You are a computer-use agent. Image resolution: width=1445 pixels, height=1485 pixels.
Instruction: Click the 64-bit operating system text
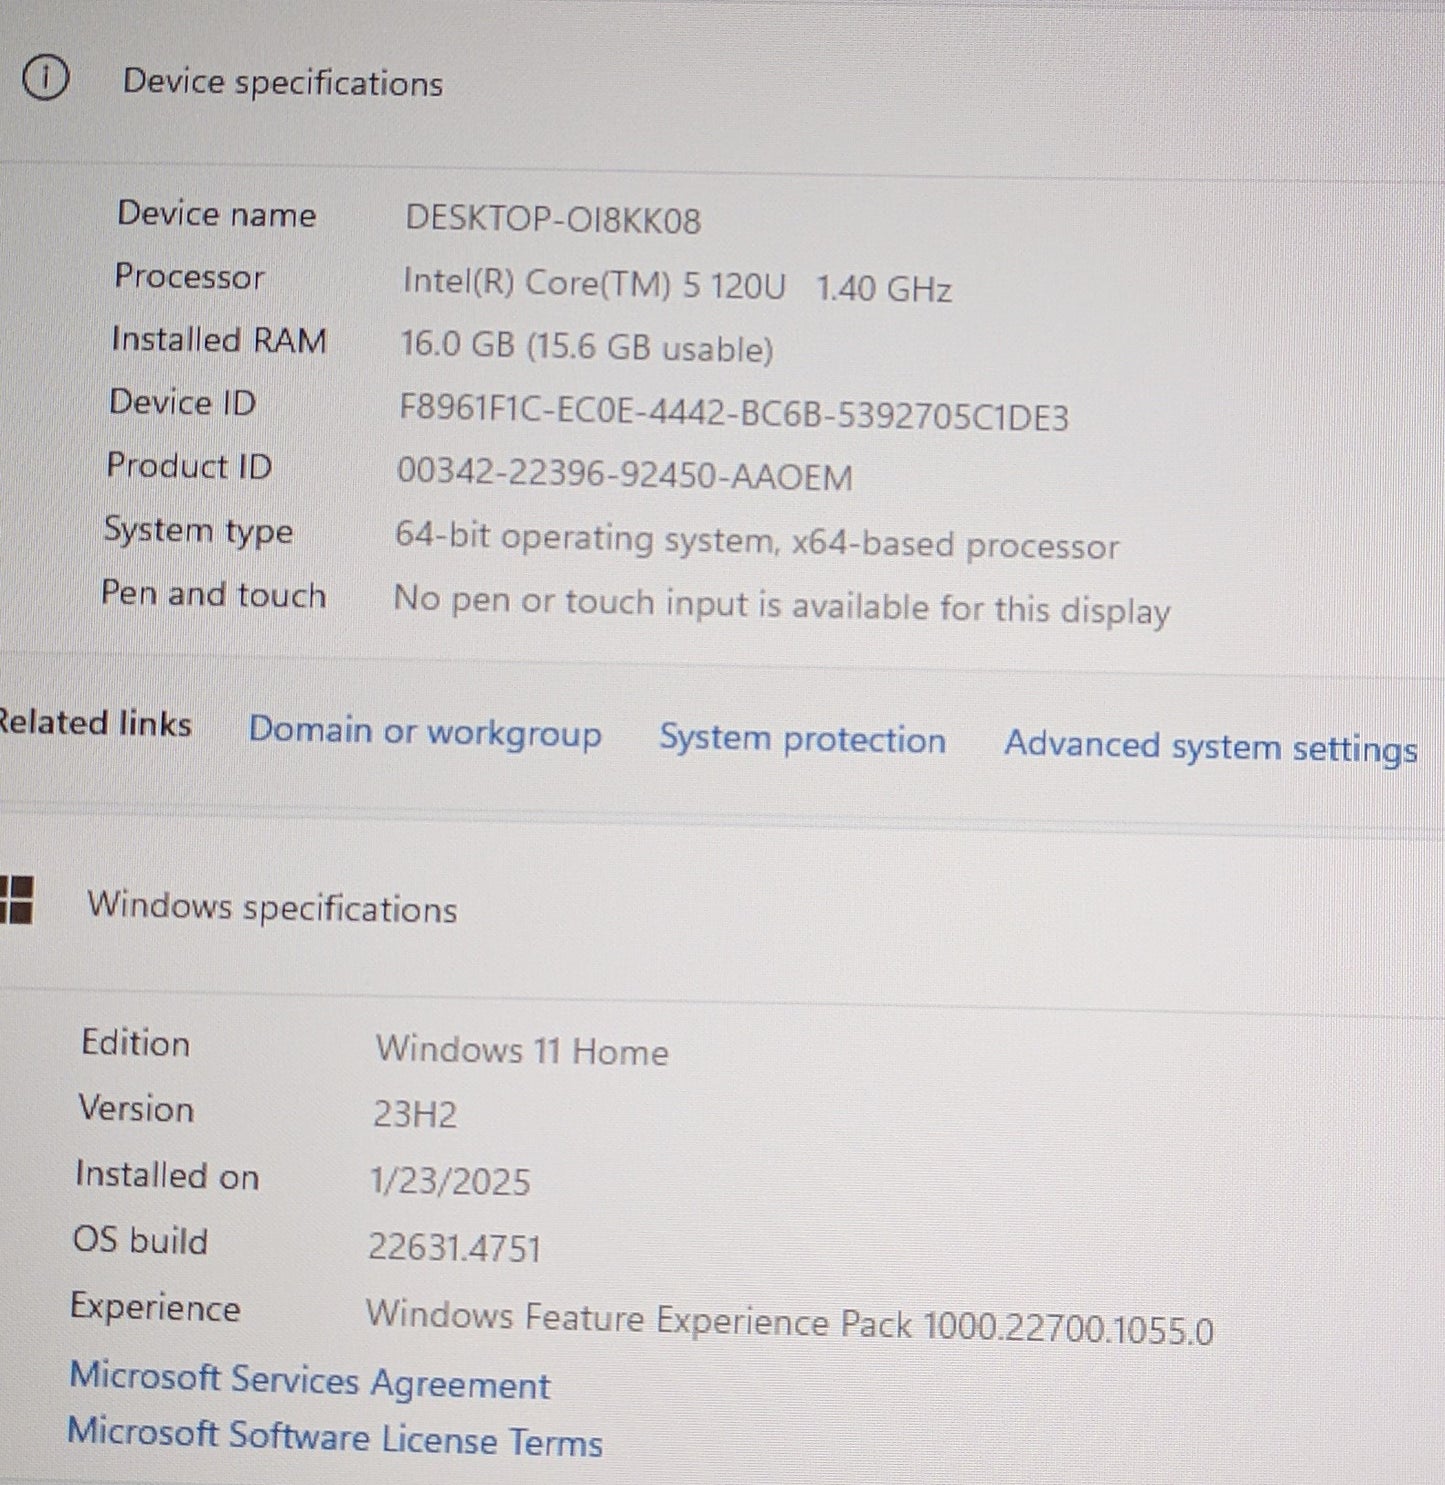click(x=756, y=541)
